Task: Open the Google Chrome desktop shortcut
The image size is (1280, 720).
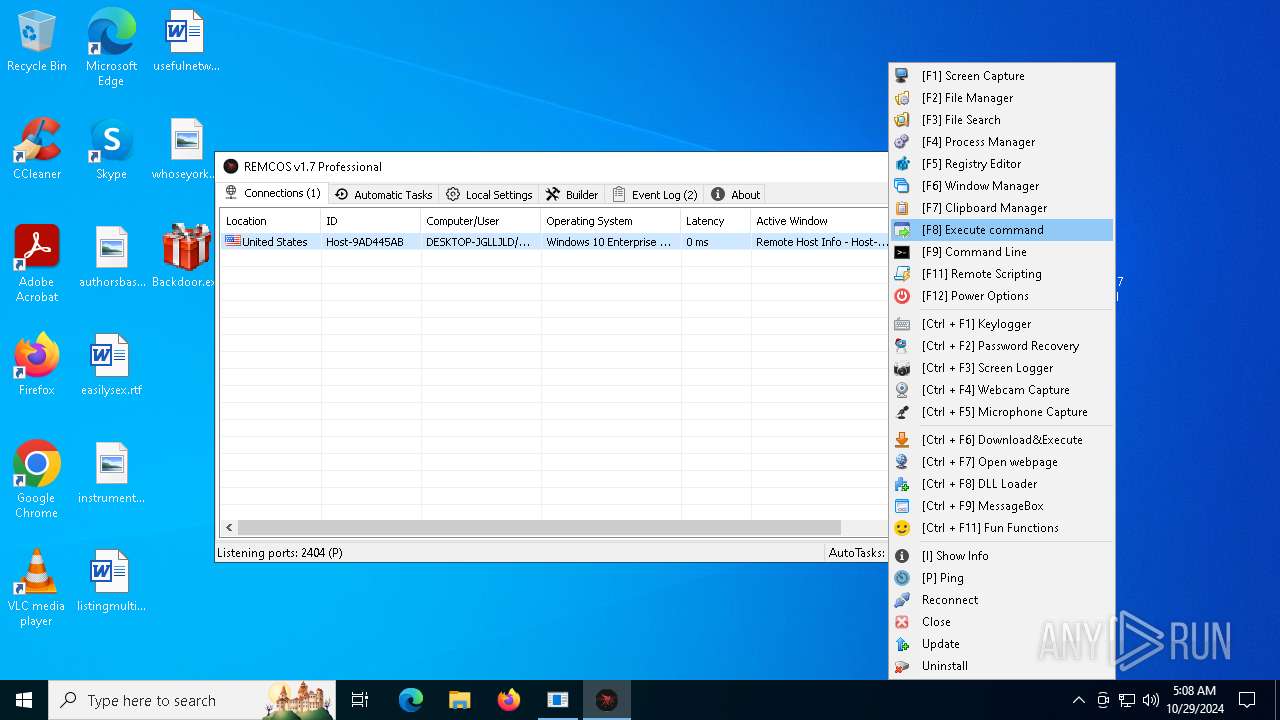Action: [x=37, y=480]
